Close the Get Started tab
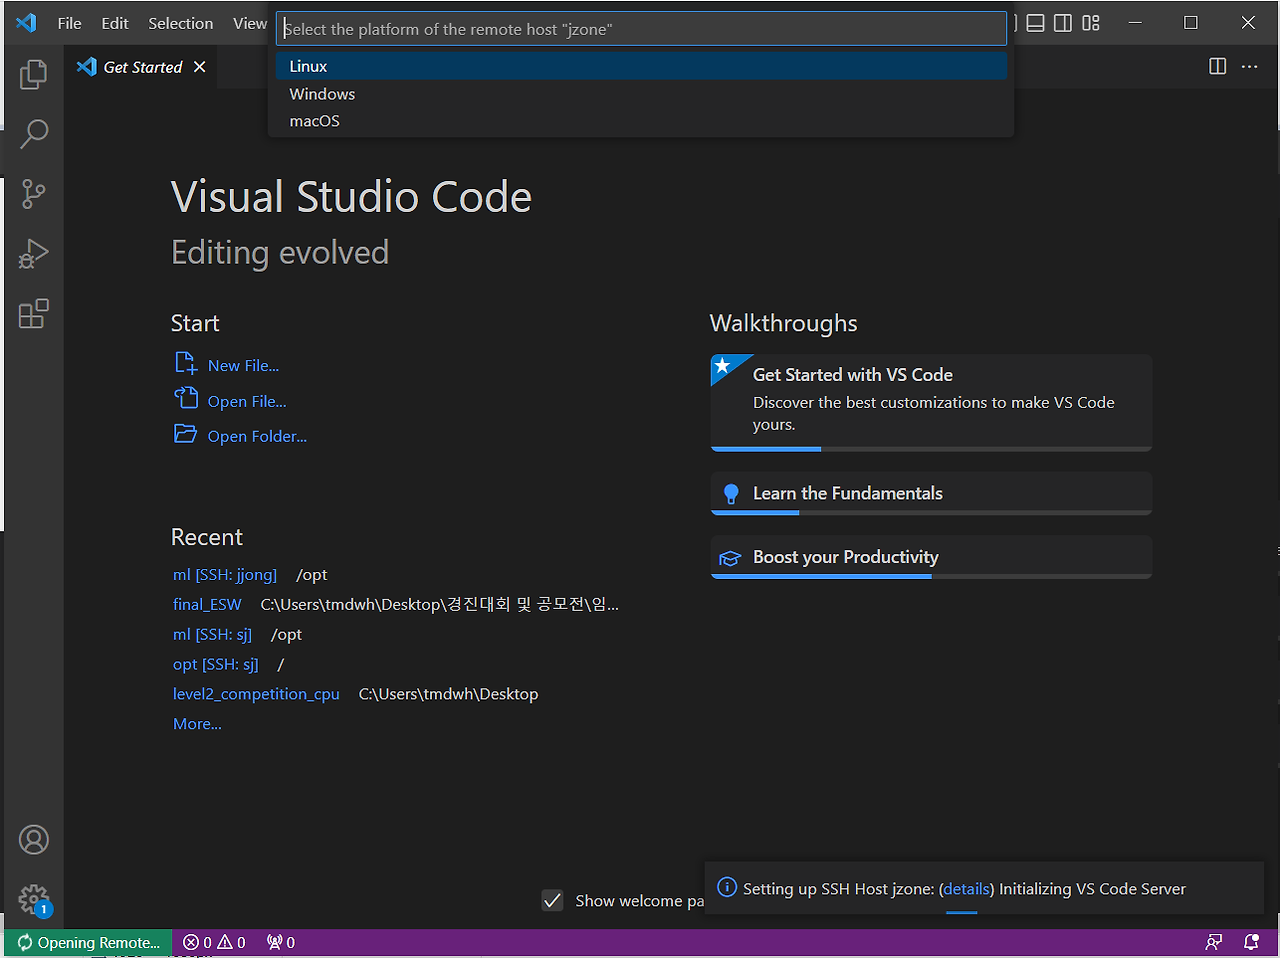The image size is (1280, 958). [199, 67]
